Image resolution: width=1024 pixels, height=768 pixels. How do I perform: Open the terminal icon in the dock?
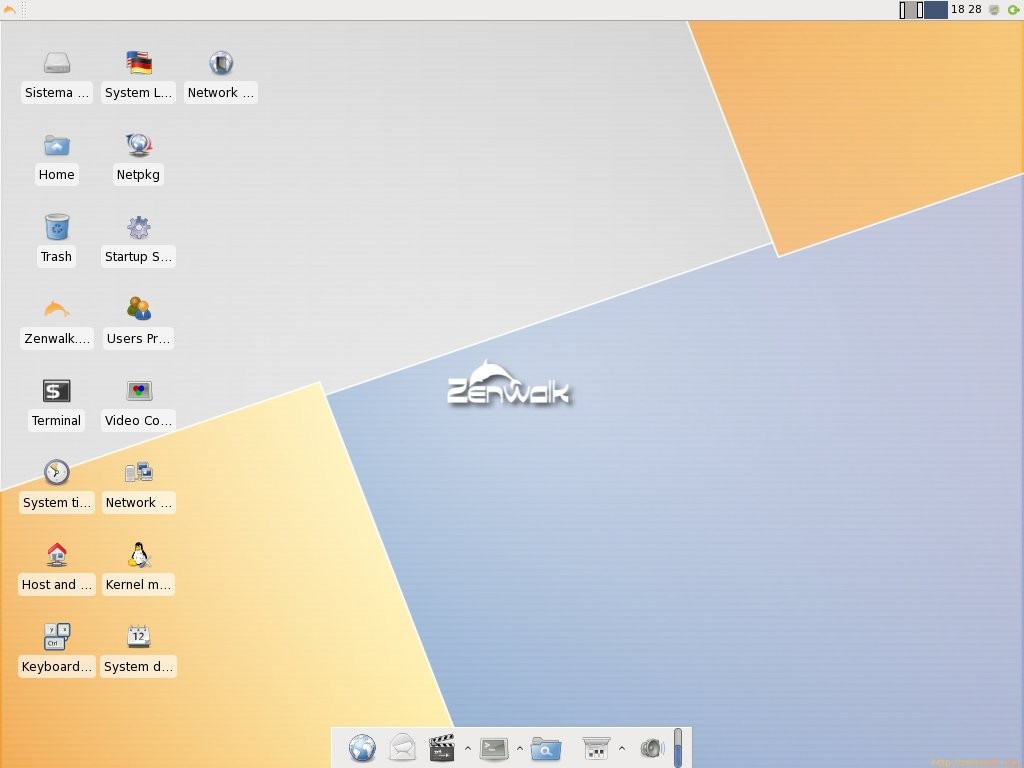[494, 748]
